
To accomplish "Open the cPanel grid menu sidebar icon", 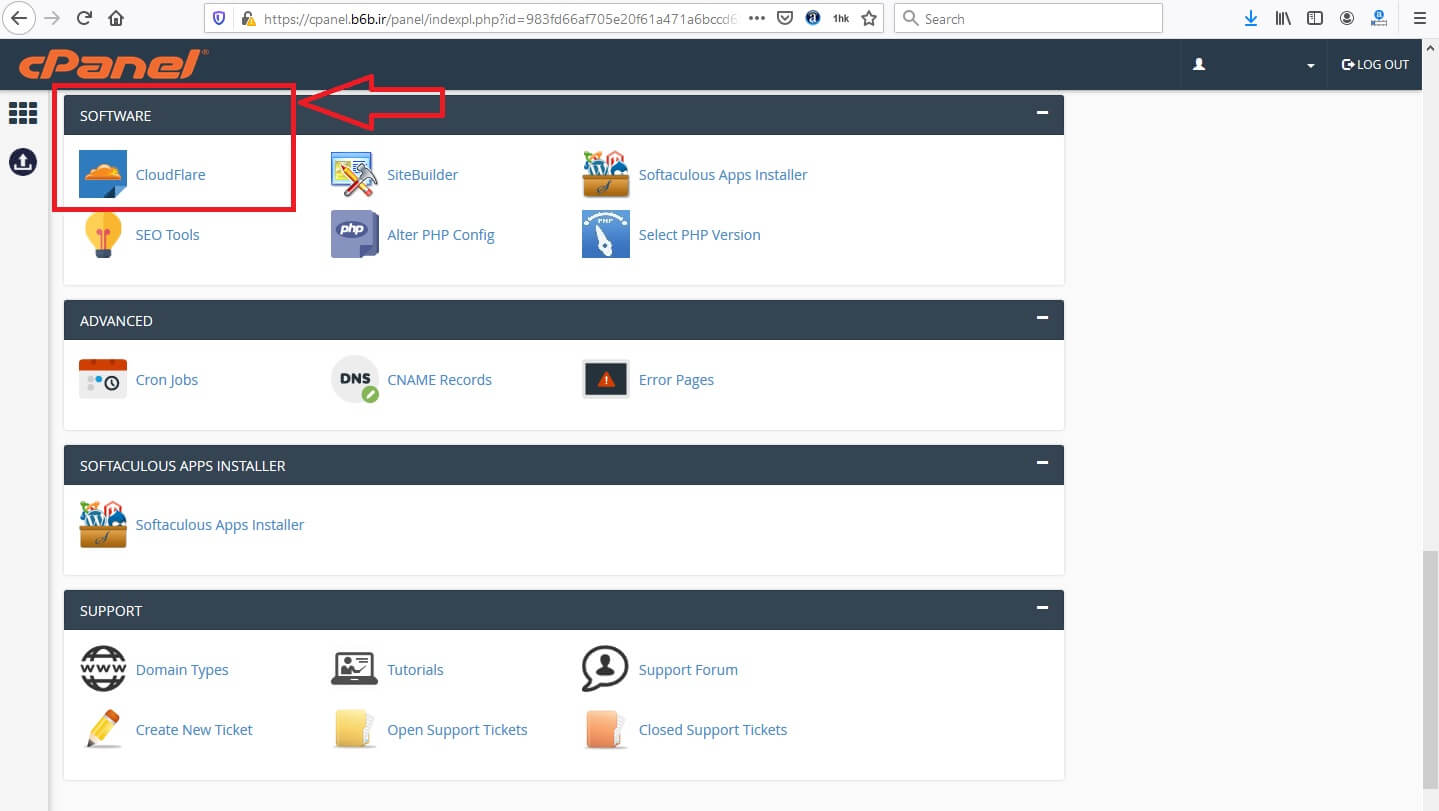I will pyautogui.click(x=23, y=113).
